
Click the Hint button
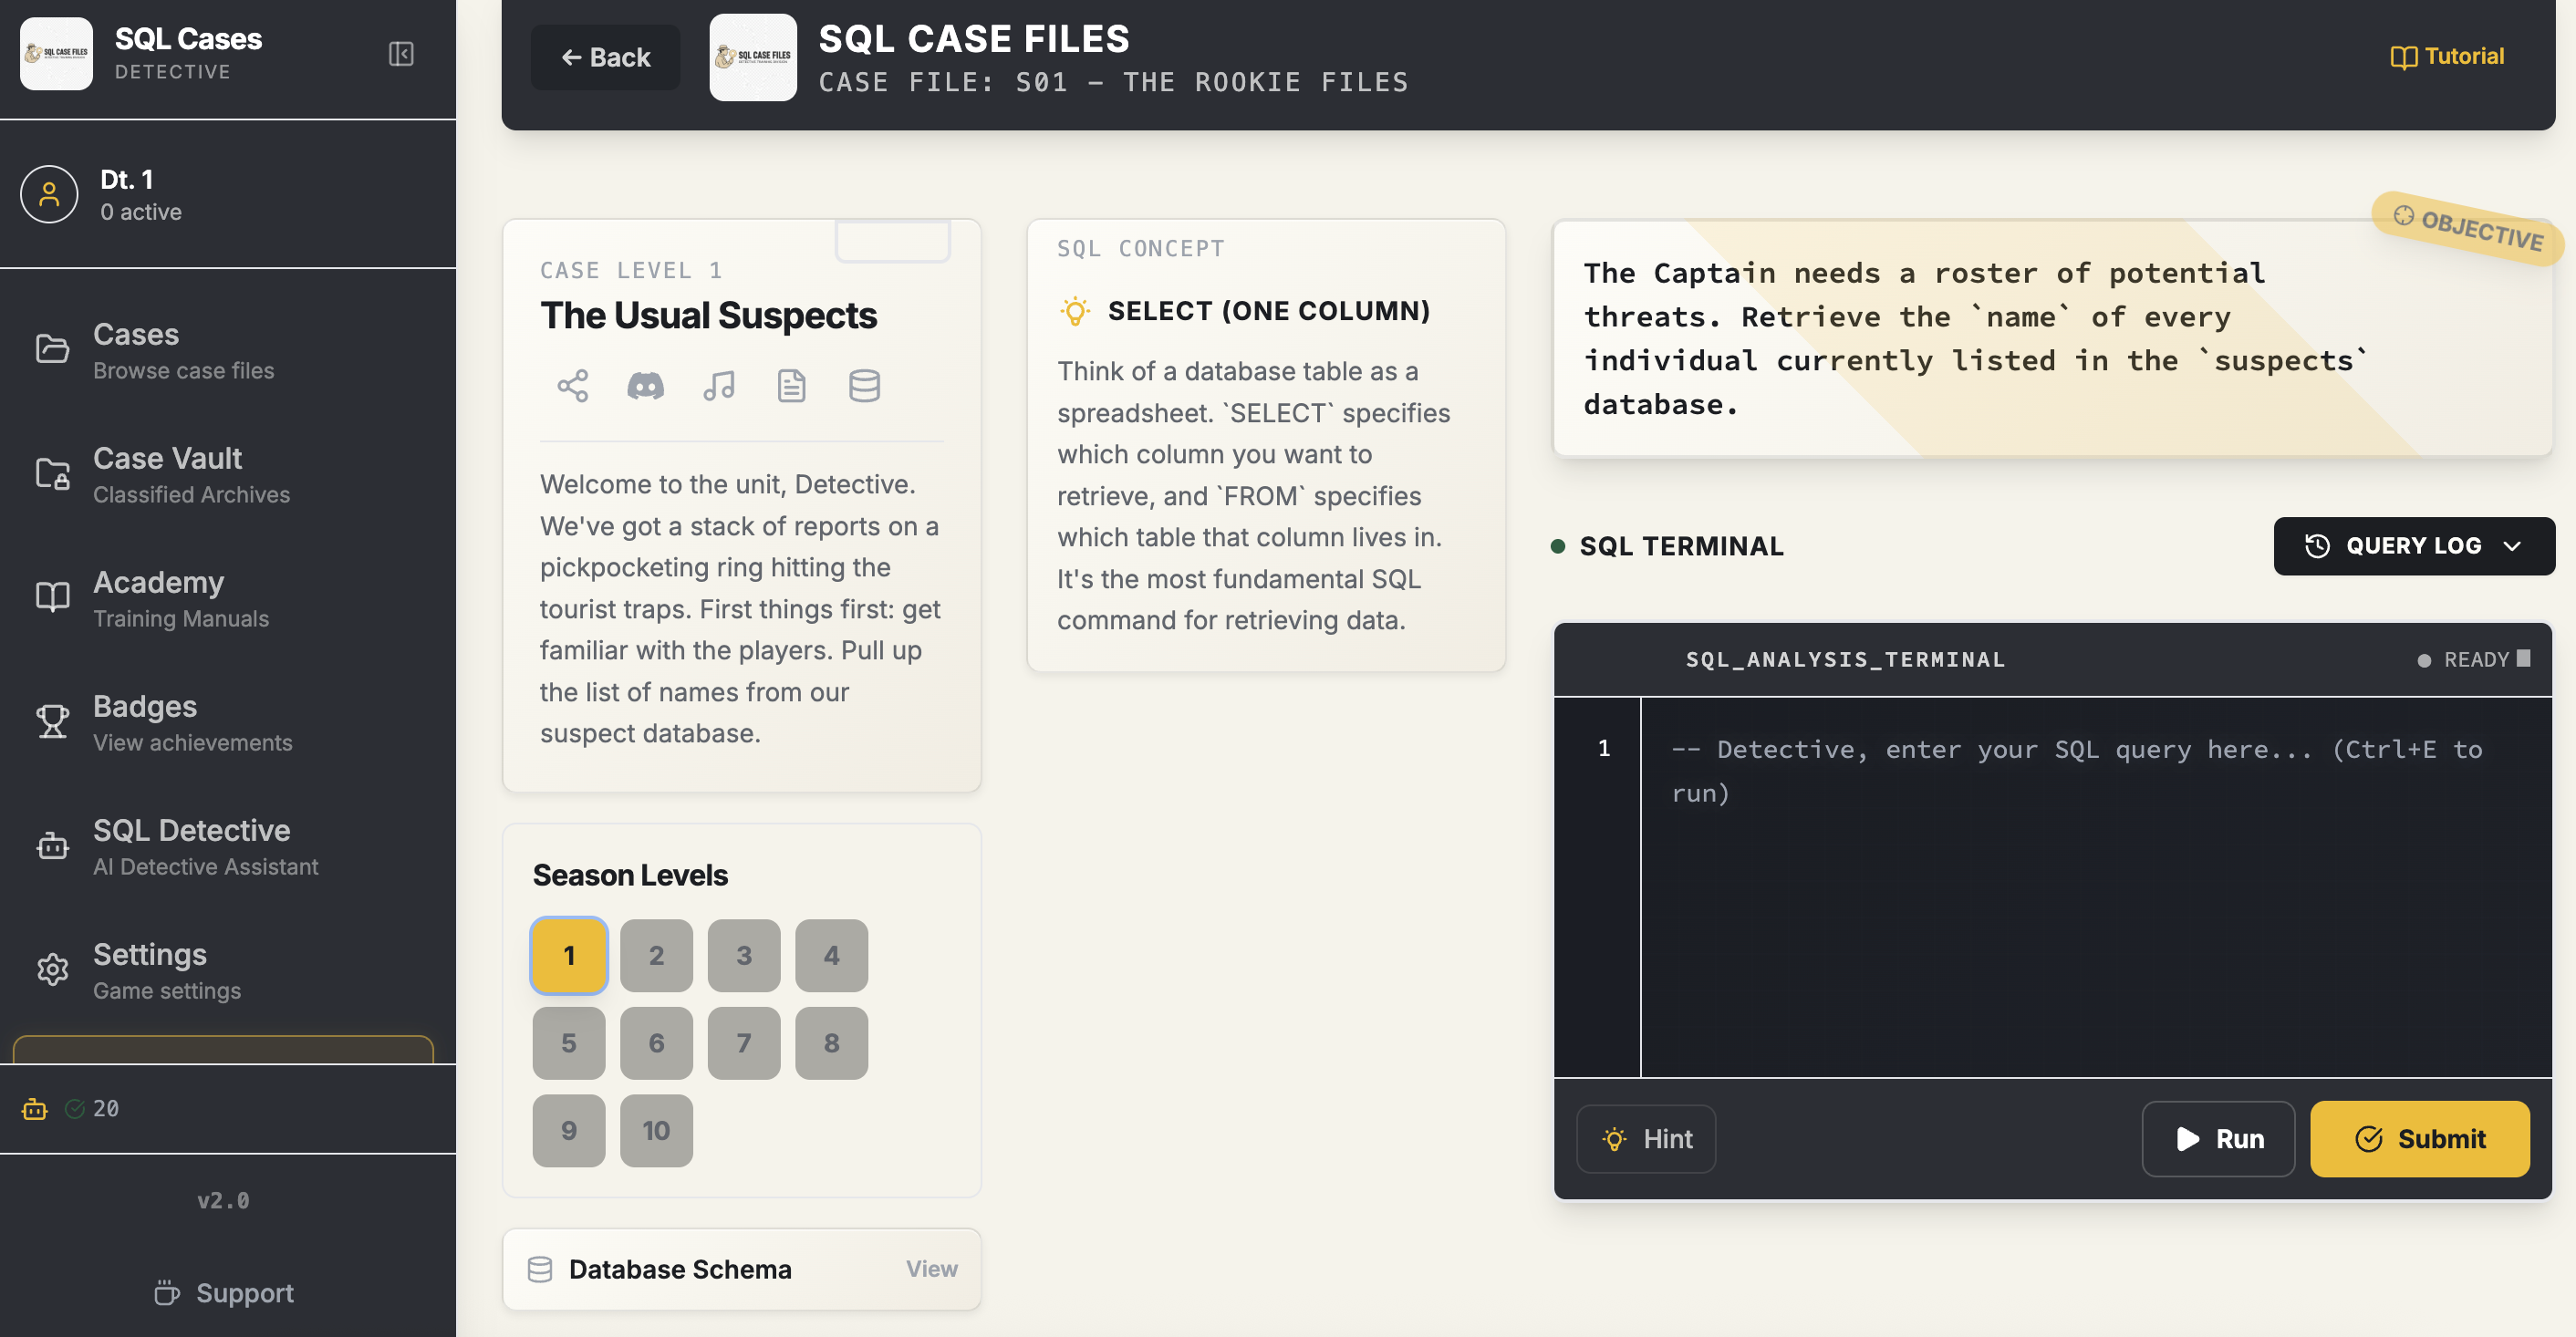[x=1646, y=1138]
